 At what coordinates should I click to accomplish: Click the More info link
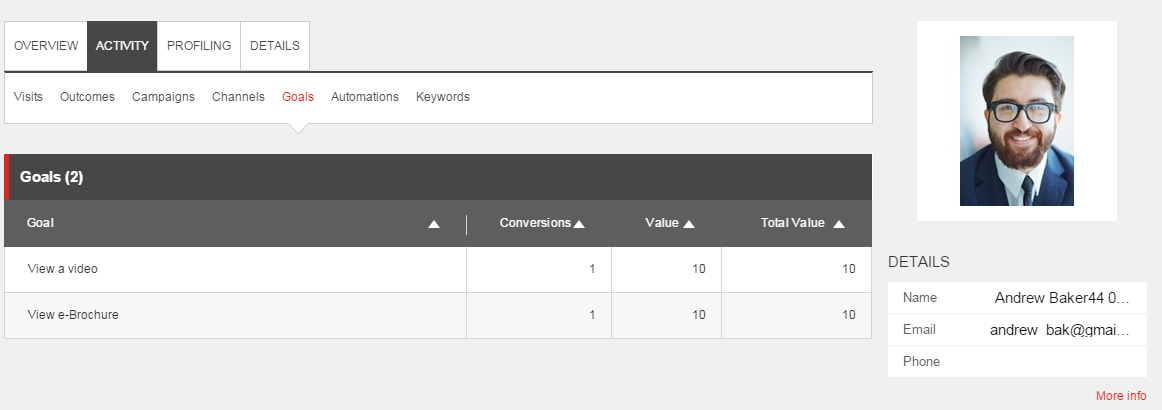coord(1120,396)
